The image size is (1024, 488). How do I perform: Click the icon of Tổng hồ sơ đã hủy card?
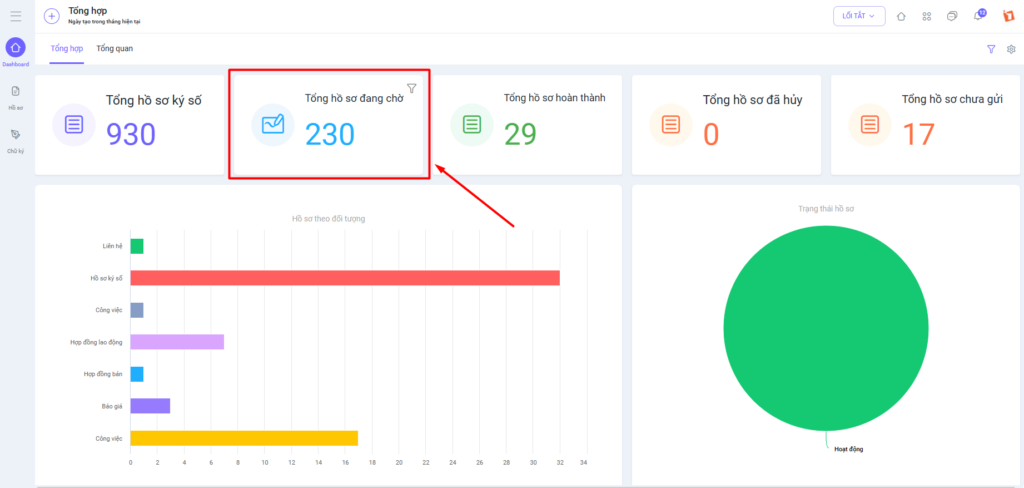[x=671, y=124]
